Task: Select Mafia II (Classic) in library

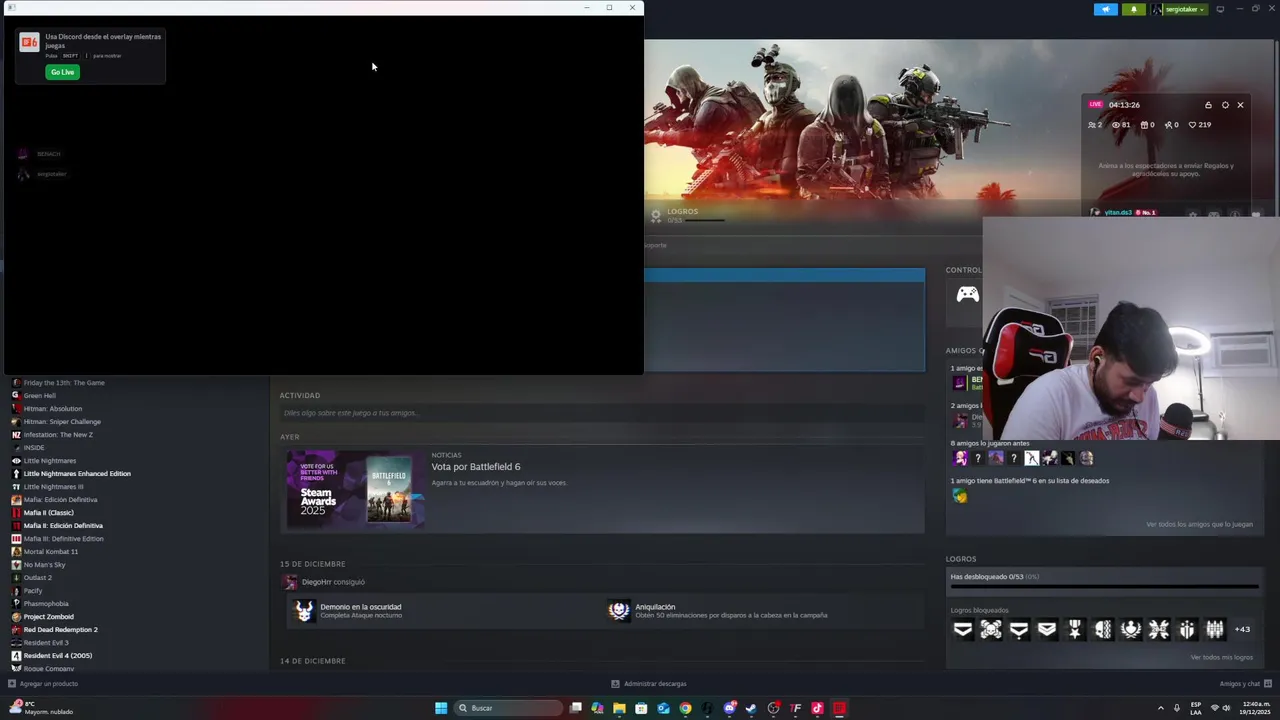Action: click(x=49, y=513)
